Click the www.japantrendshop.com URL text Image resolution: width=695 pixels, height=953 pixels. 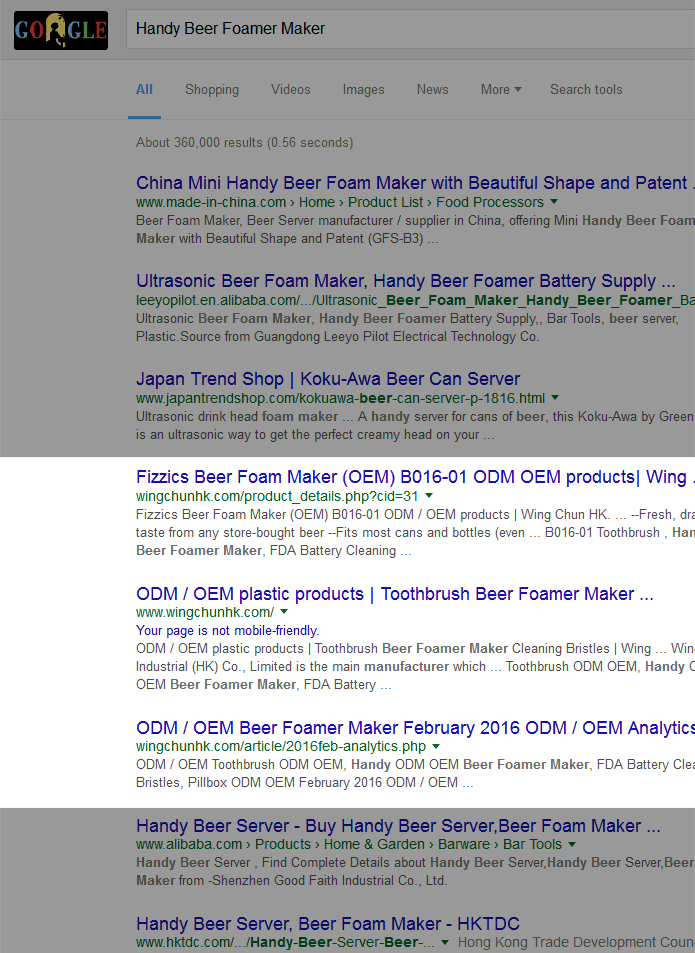coord(340,398)
